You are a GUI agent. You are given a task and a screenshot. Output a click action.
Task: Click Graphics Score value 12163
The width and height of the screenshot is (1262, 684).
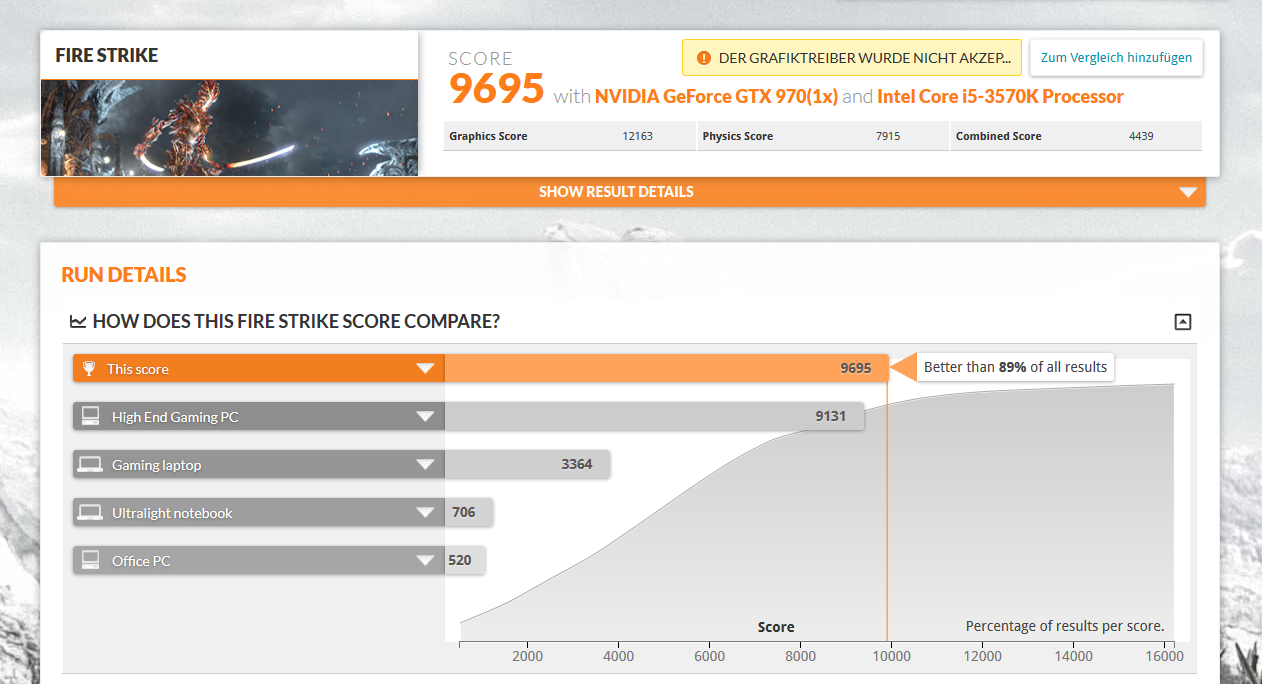[637, 136]
